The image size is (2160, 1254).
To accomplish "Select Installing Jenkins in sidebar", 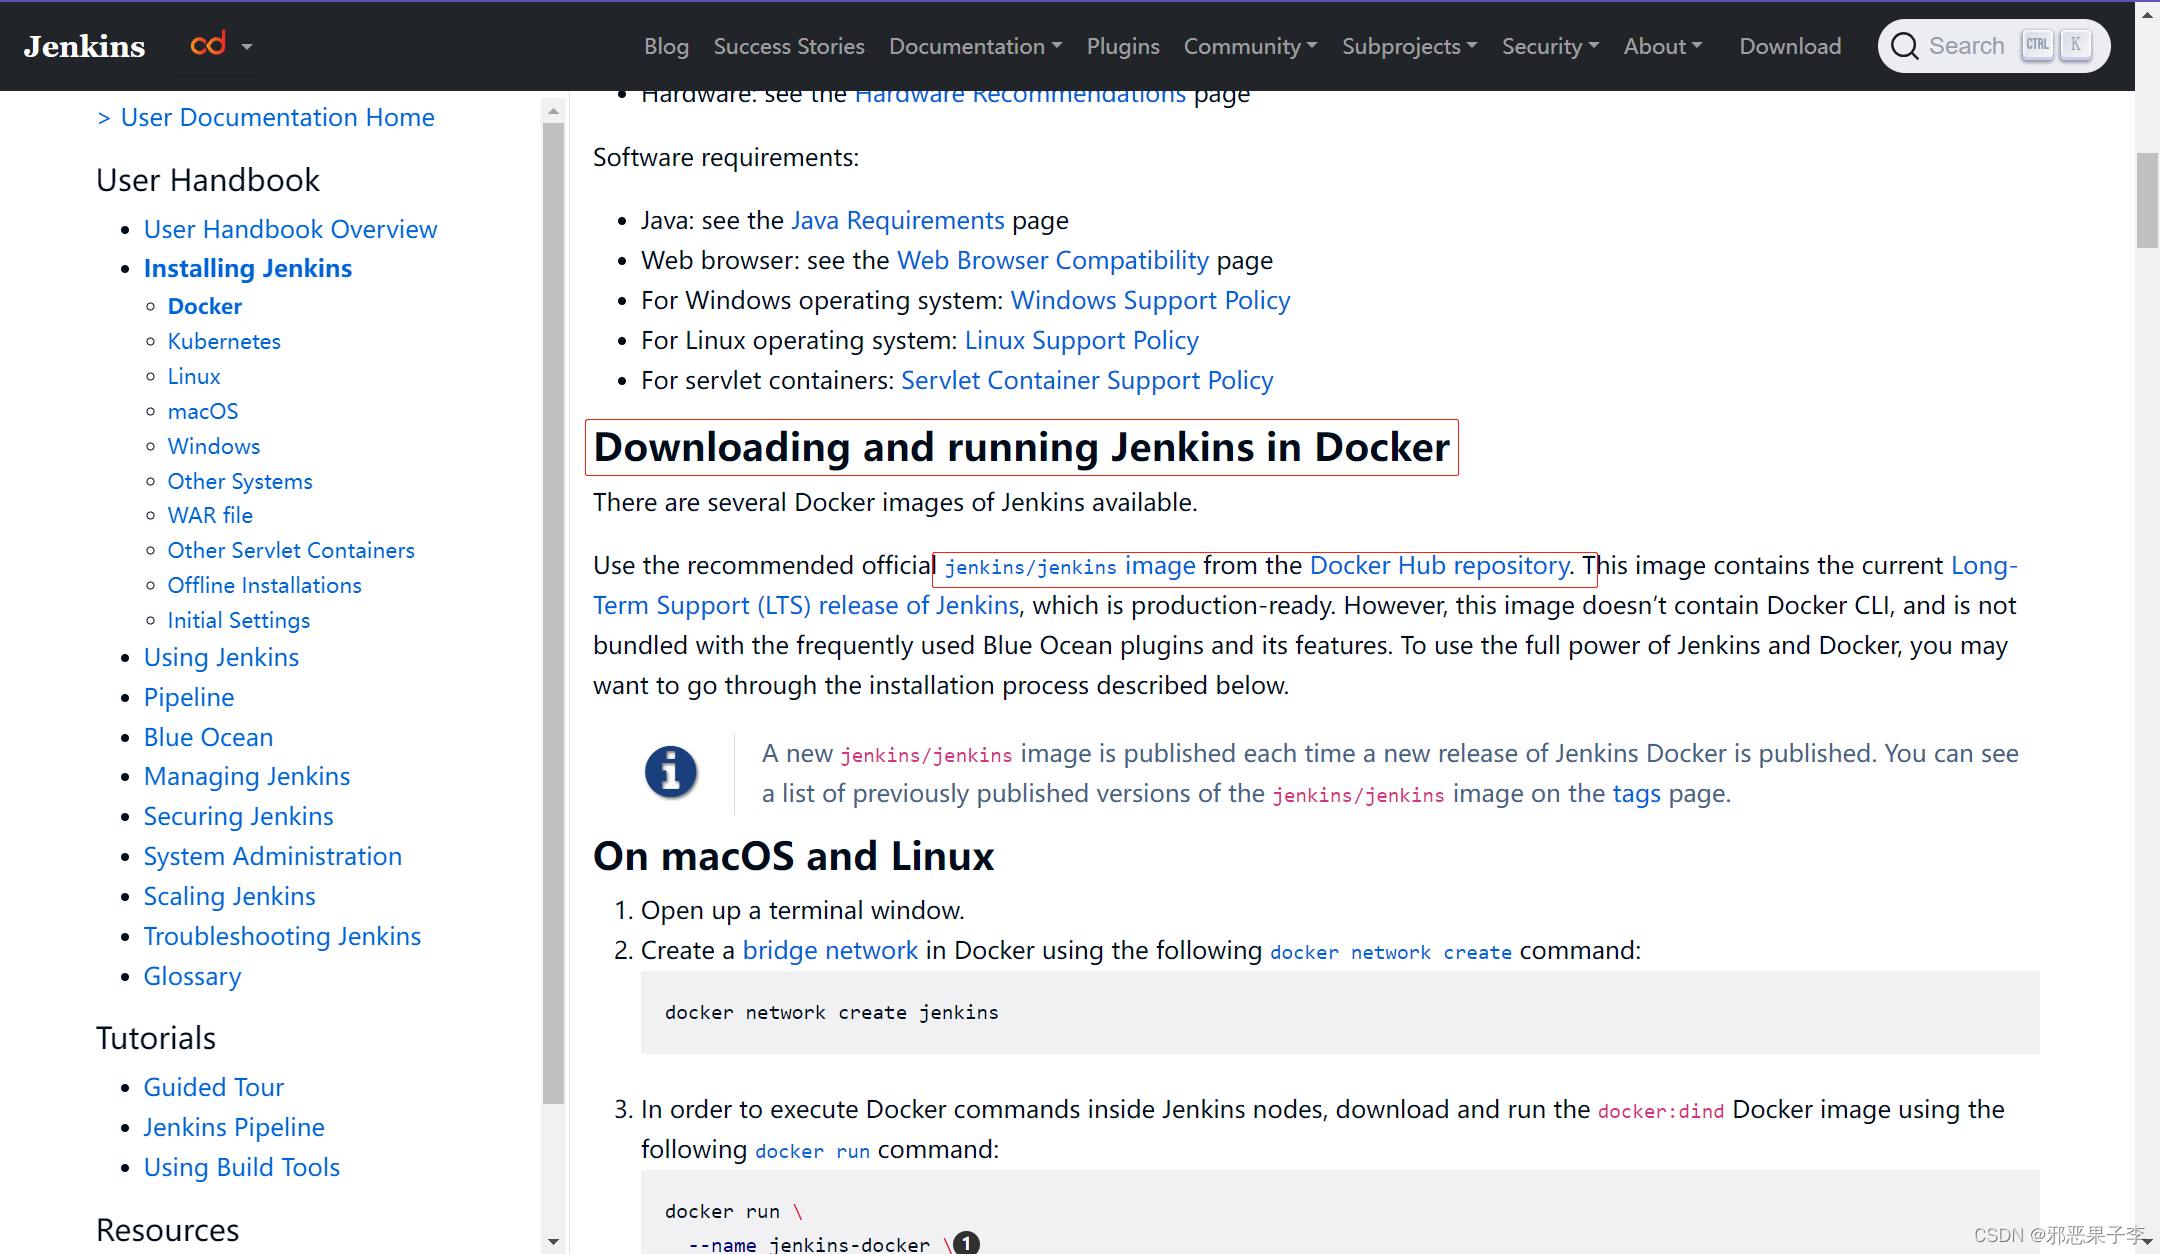I will point(248,268).
